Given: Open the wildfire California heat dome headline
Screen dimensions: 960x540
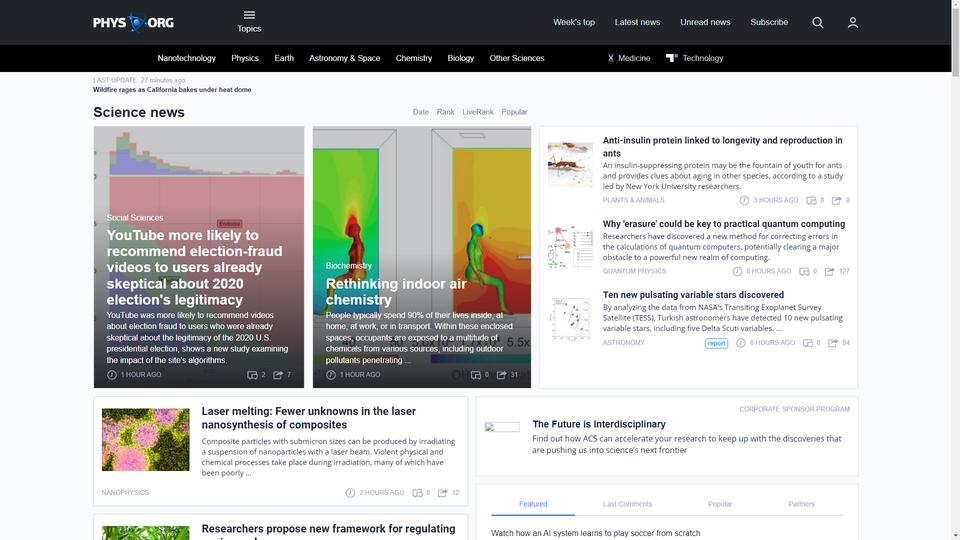Looking at the screenshot, I should pos(172,89).
